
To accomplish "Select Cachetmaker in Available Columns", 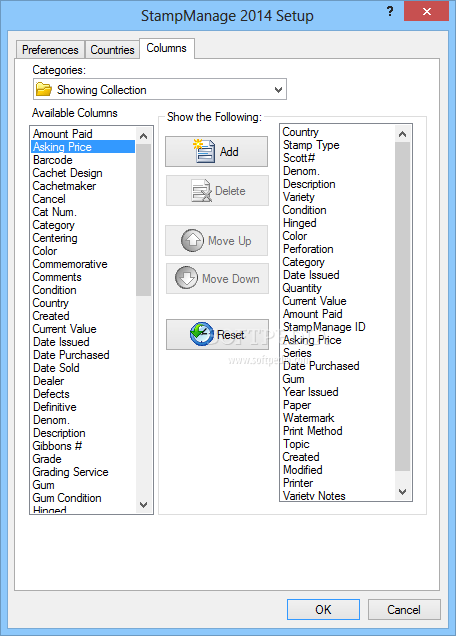I will (x=83, y=186).
